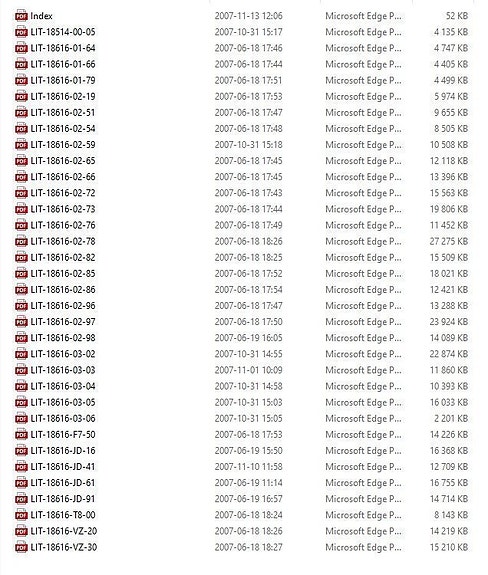Click file name LIT-18616-03-02
This screenshot has height=575, width=488.
(63, 354)
